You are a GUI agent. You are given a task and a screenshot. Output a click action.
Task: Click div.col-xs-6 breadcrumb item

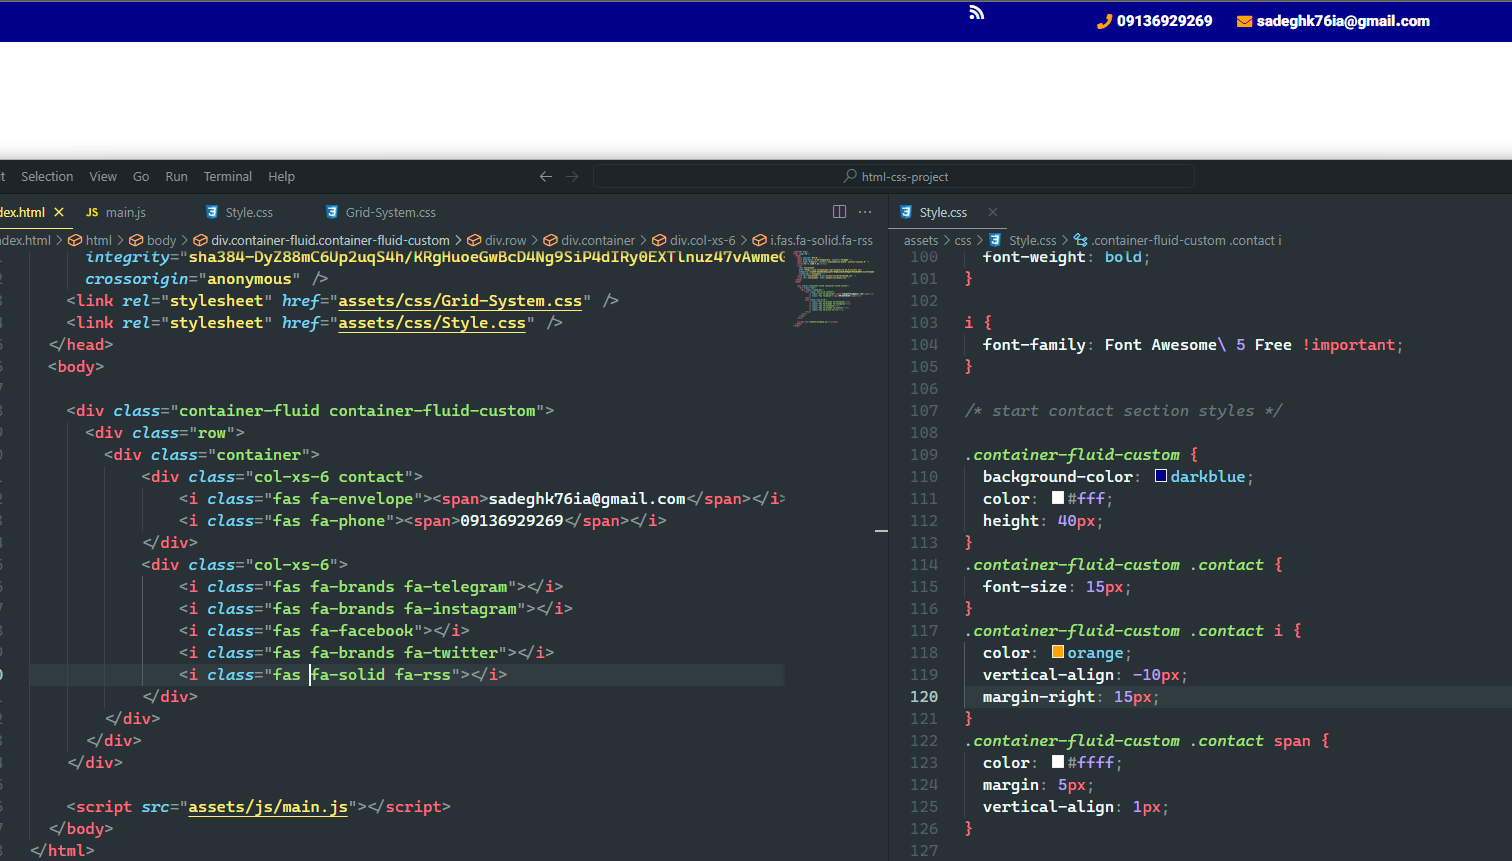click(x=694, y=241)
